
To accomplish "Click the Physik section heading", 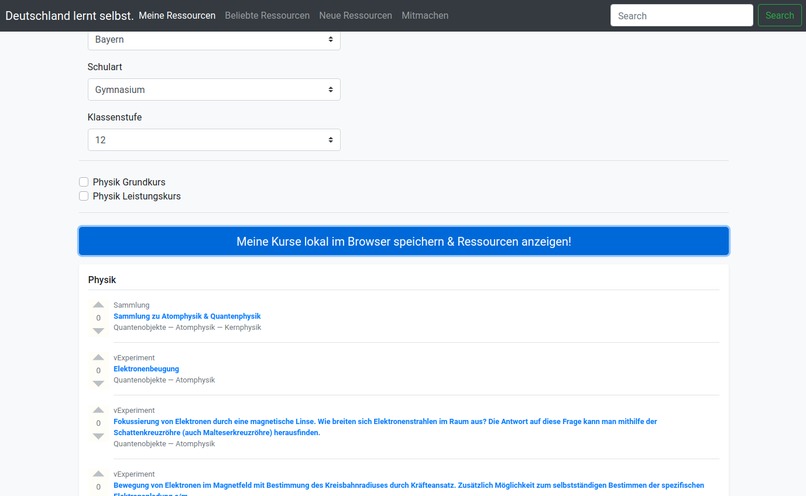I will 102,280.
